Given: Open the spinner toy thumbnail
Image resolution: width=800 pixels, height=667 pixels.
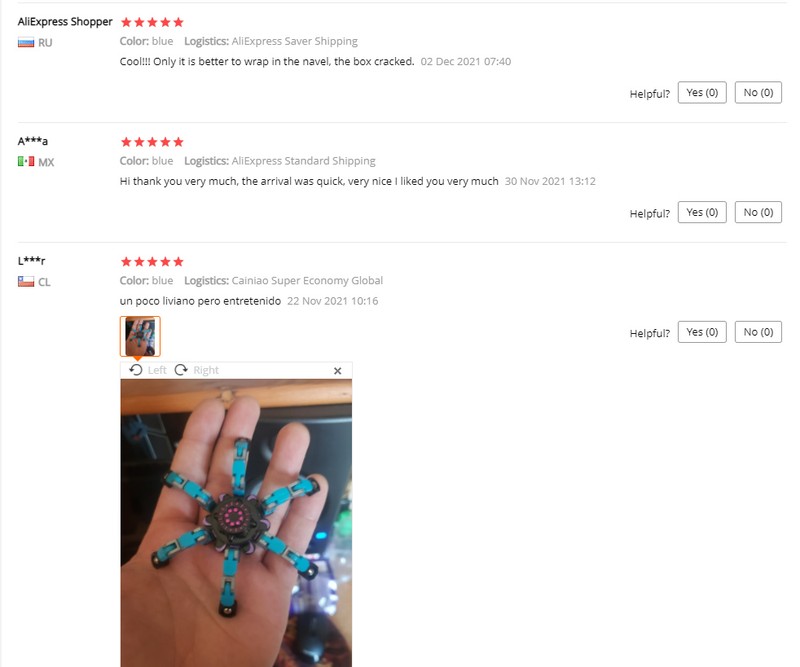Looking at the screenshot, I should point(140,336).
